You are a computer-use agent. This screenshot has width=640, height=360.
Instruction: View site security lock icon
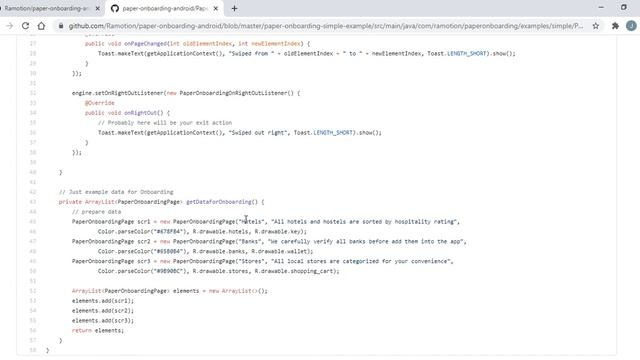pos(61,26)
